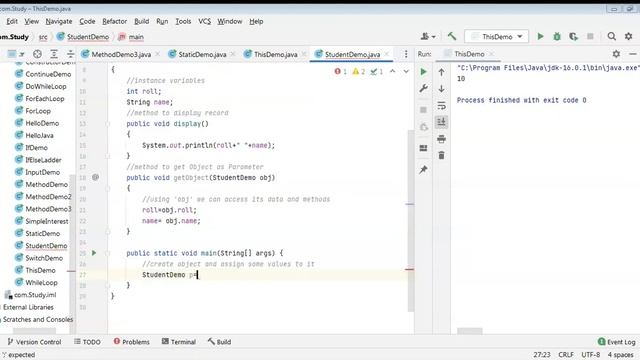Screen dimensions: 640x360
Task: Run main method from the gutter play icon
Action: coord(94,253)
